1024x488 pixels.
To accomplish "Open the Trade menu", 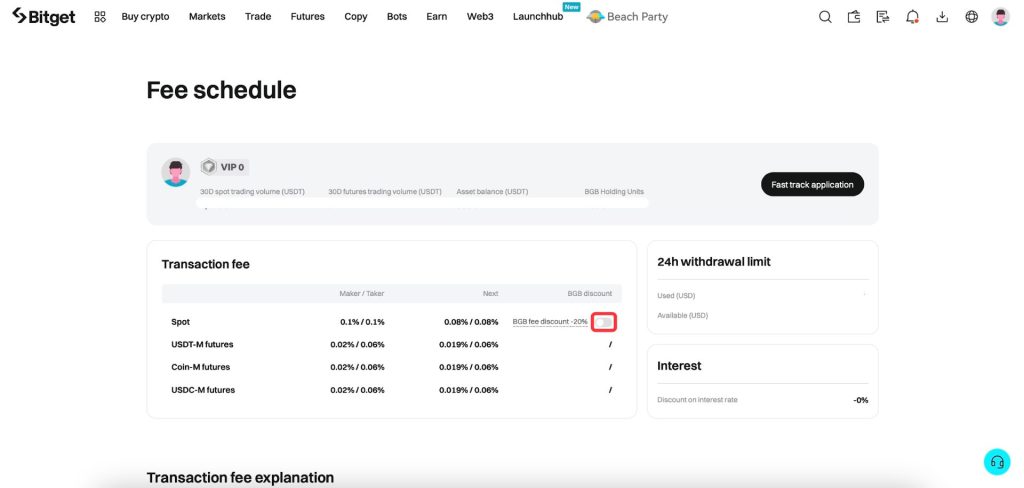I will (x=258, y=17).
